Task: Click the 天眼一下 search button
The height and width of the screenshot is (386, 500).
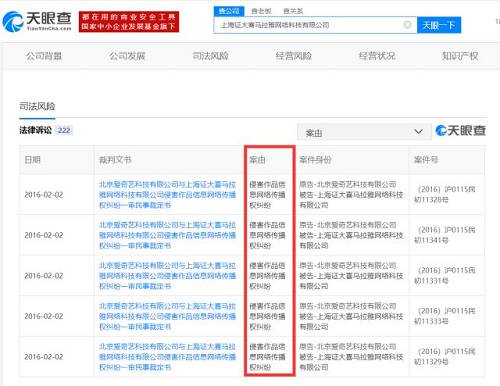Action: (439, 25)
